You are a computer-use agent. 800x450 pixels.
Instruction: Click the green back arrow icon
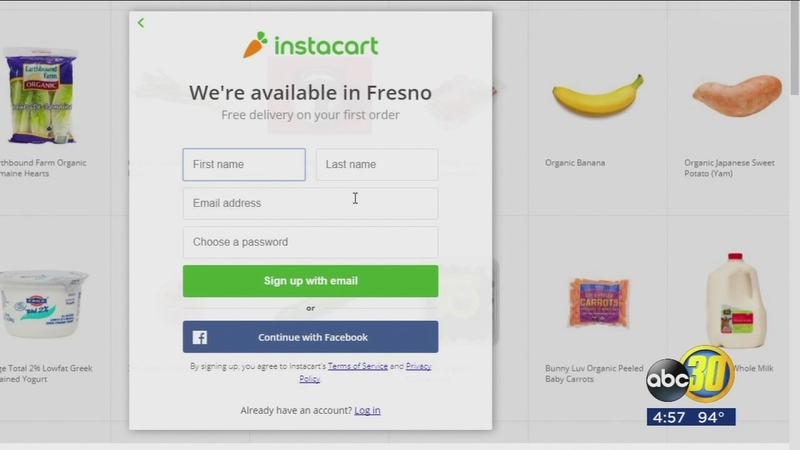click(141, 22)
